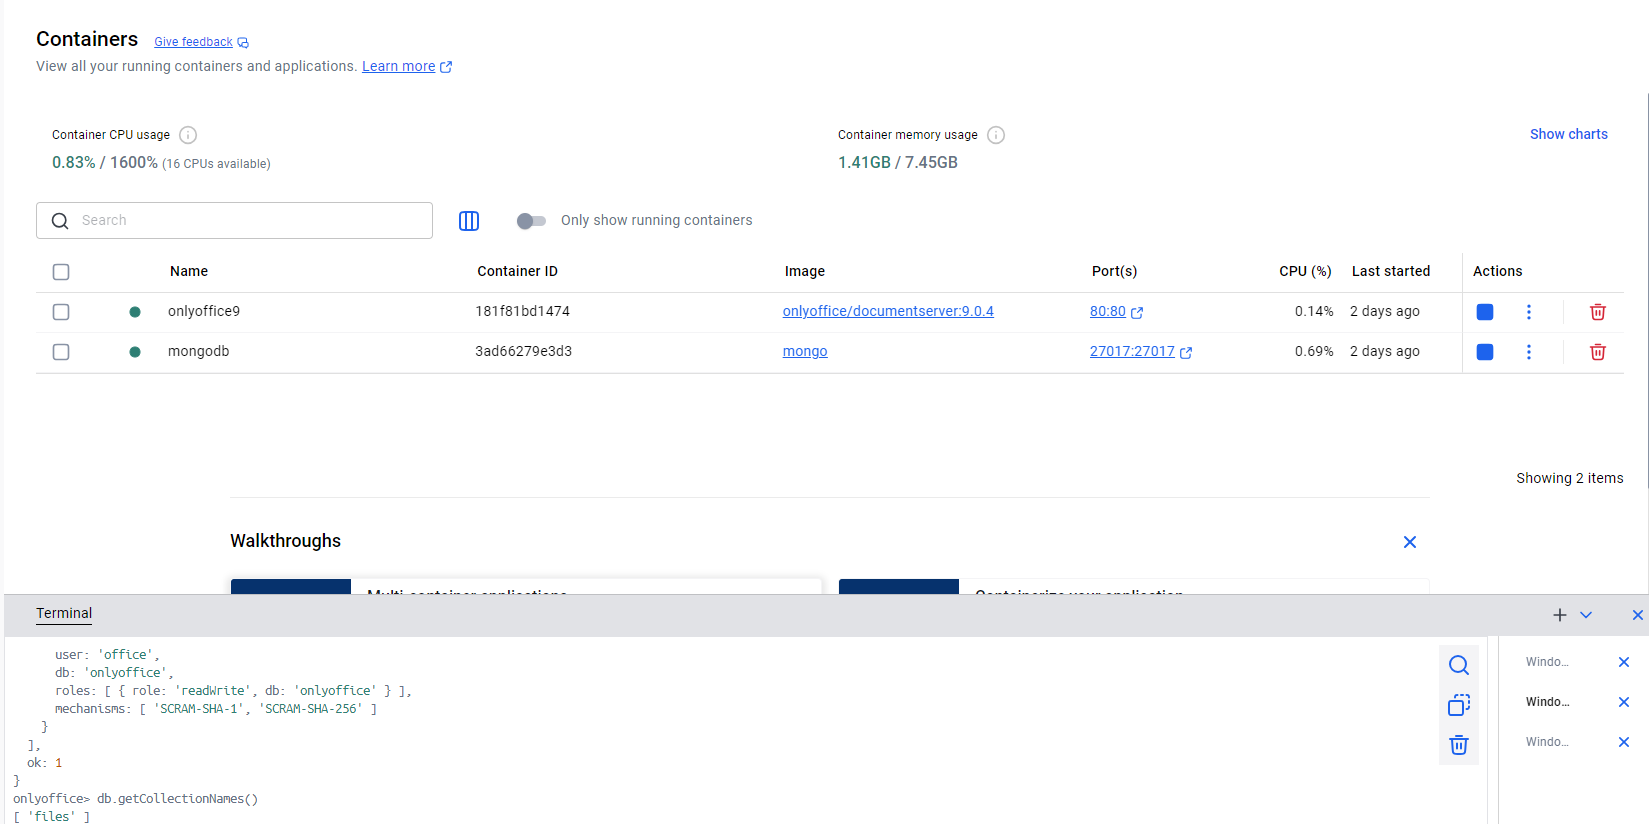Select the mongodb row checkbox
1649x824 pixels.
coord(61,352)
